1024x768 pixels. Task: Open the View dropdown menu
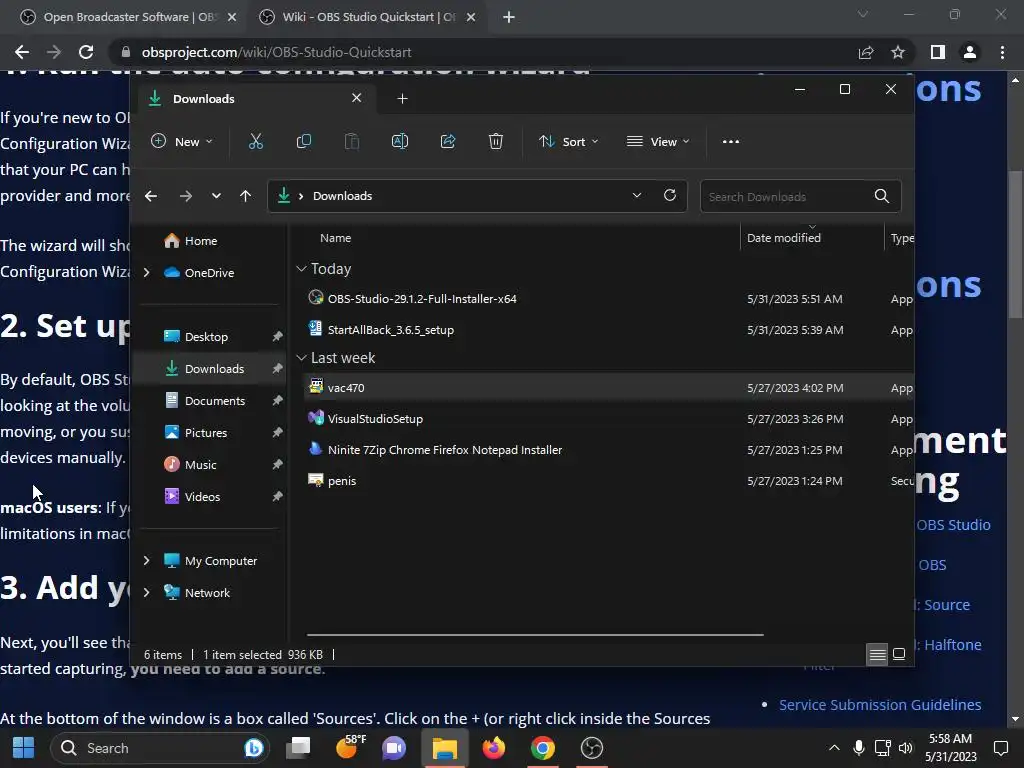click(x=658, y=142)
